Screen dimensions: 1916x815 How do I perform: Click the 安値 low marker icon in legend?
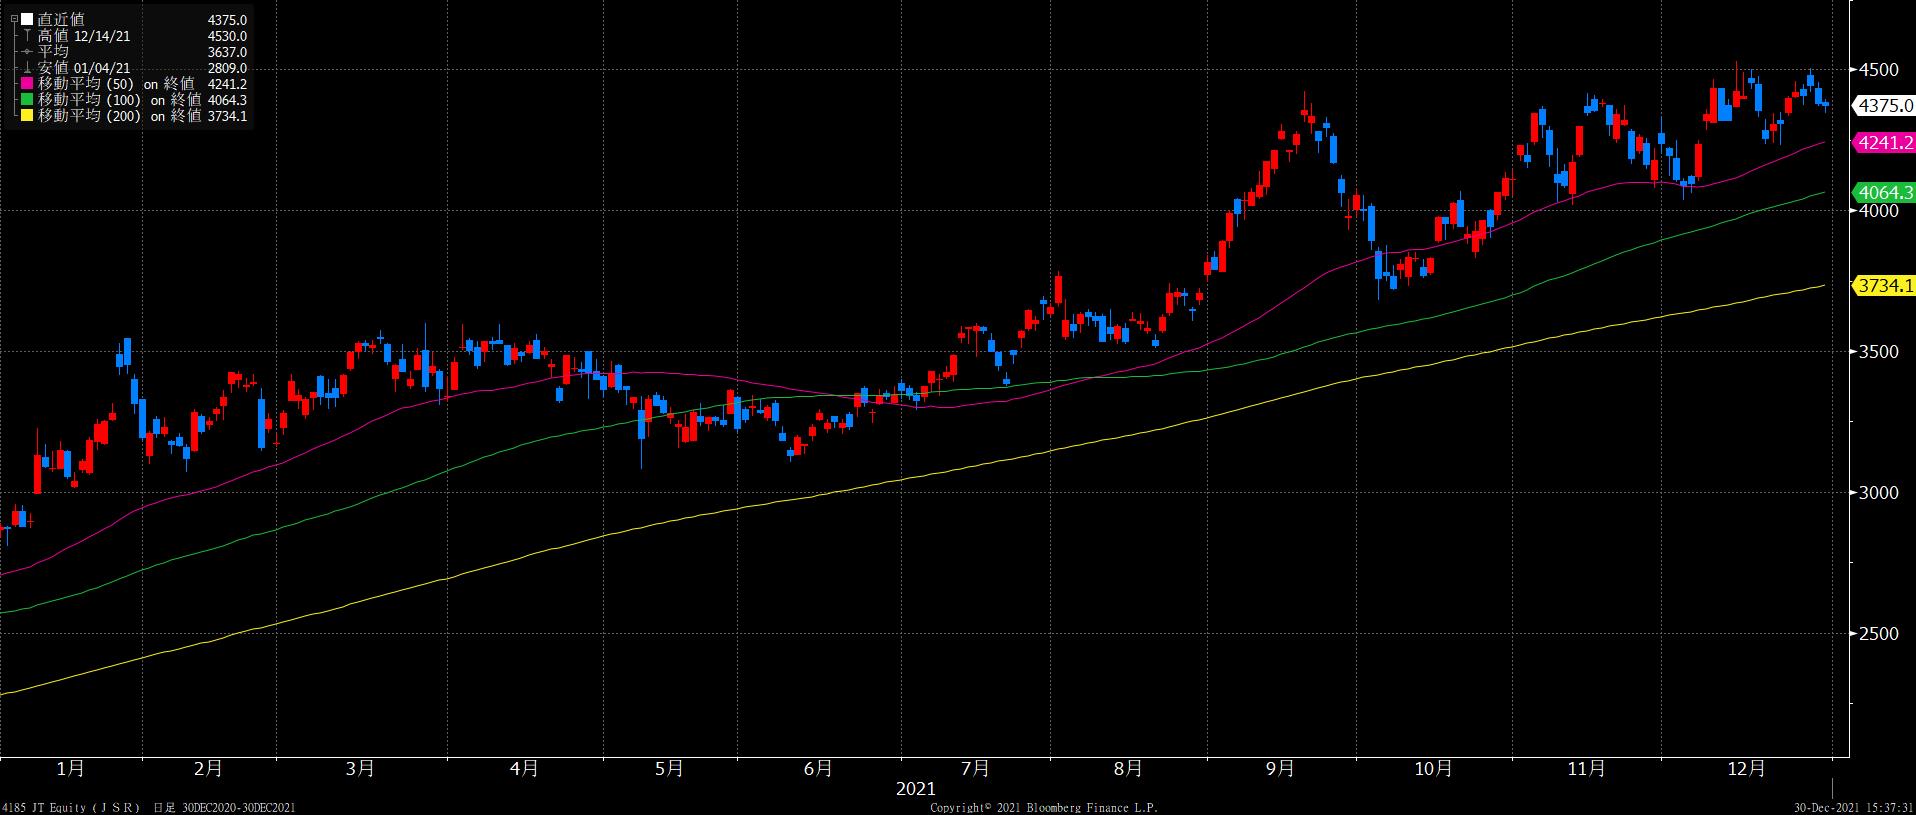point(27,68)
